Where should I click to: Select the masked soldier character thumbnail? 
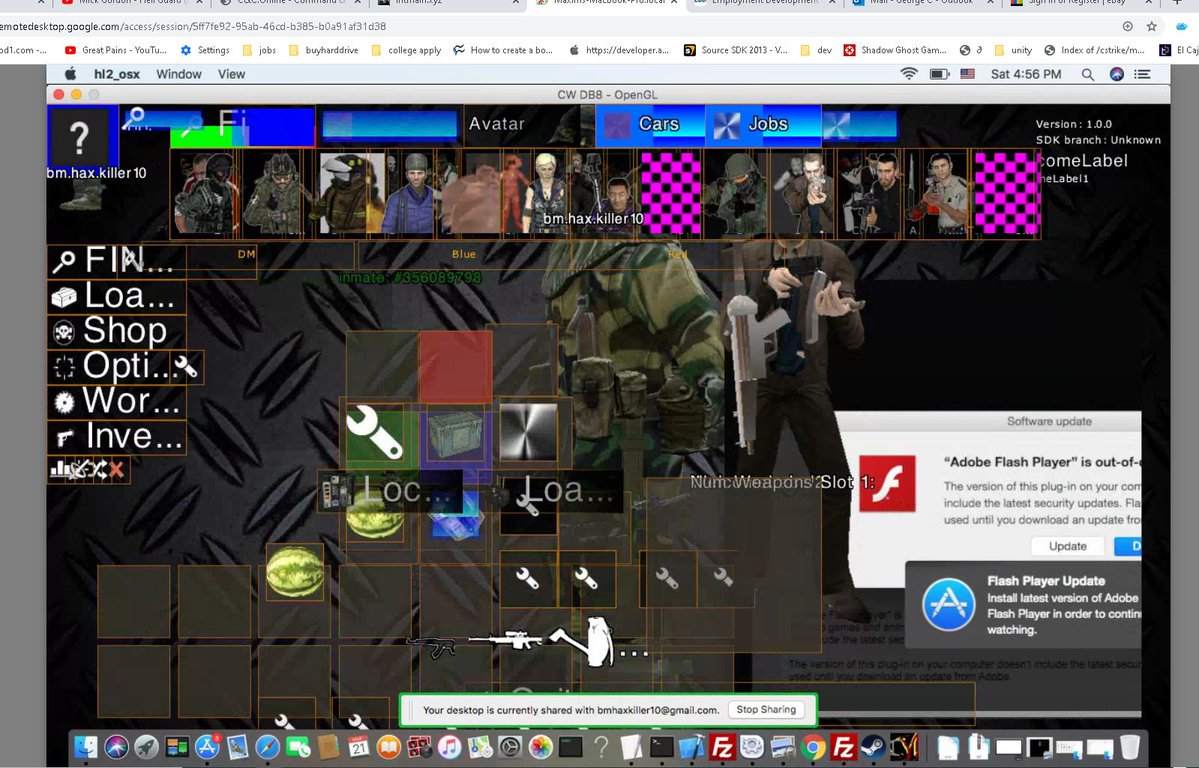pos(204,193)
